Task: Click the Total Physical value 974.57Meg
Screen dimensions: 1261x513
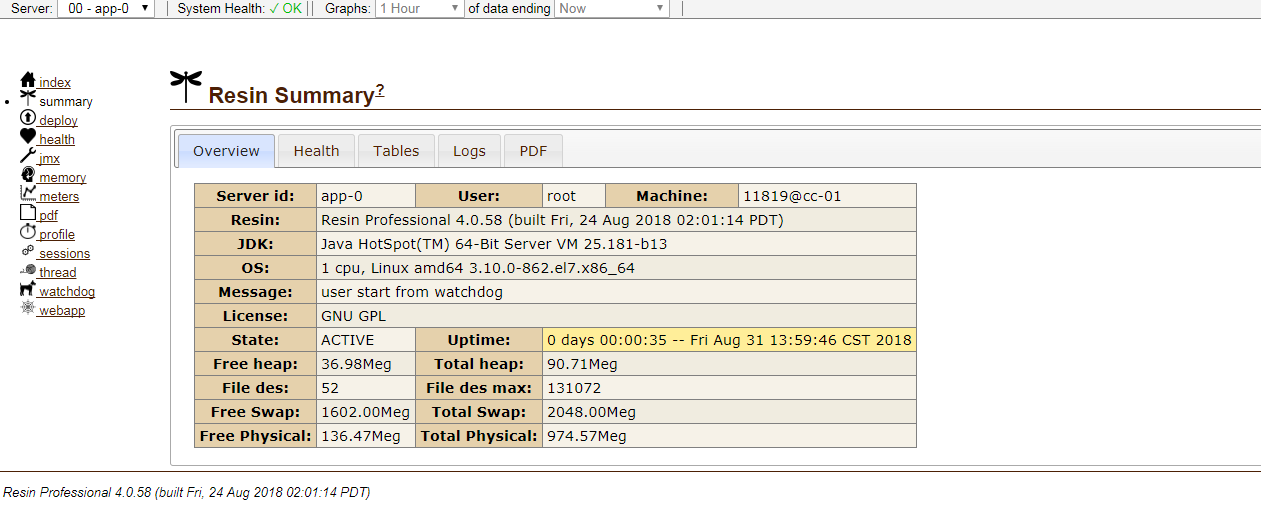Action: 729,436
